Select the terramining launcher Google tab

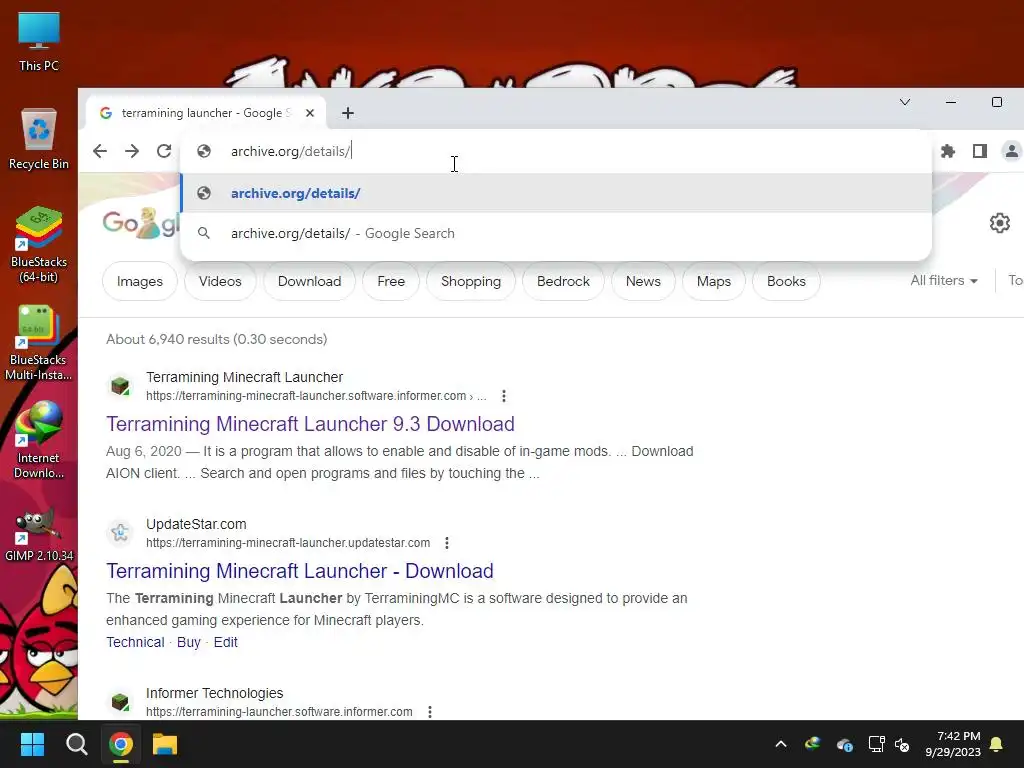click(x=206, y=113)
